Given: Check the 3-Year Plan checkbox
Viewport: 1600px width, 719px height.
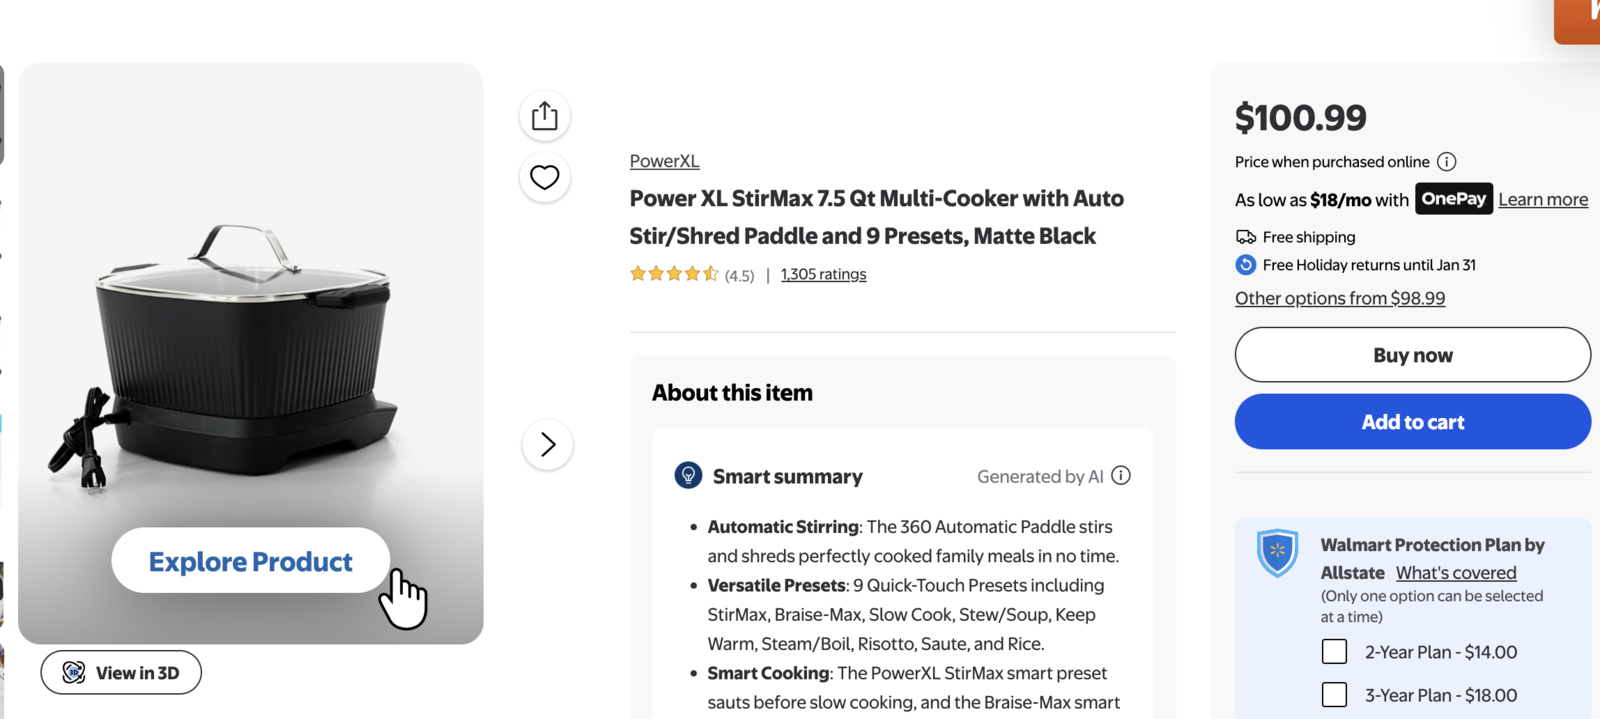Looking at the screenshot, I should pyautogui.click(x=1334, y=695).
